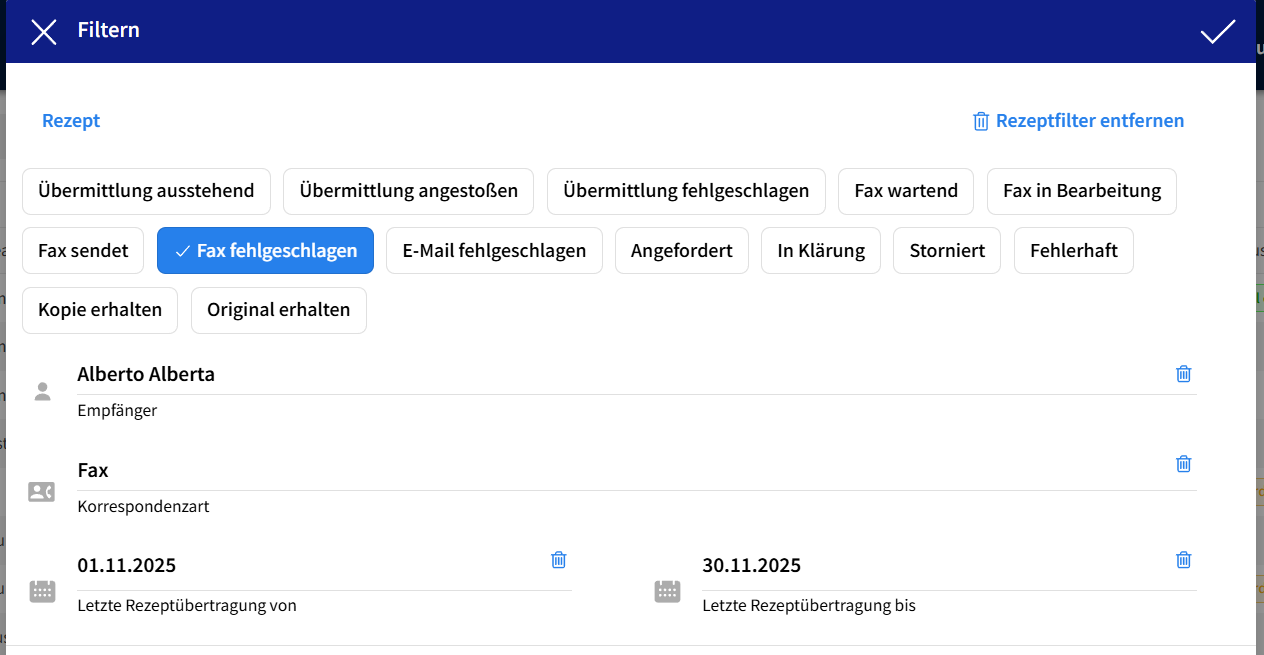The image size is (1264, 655).
Task: Clear the 01.11.2025 start date via trash icon
Action: tap(559, 560)
